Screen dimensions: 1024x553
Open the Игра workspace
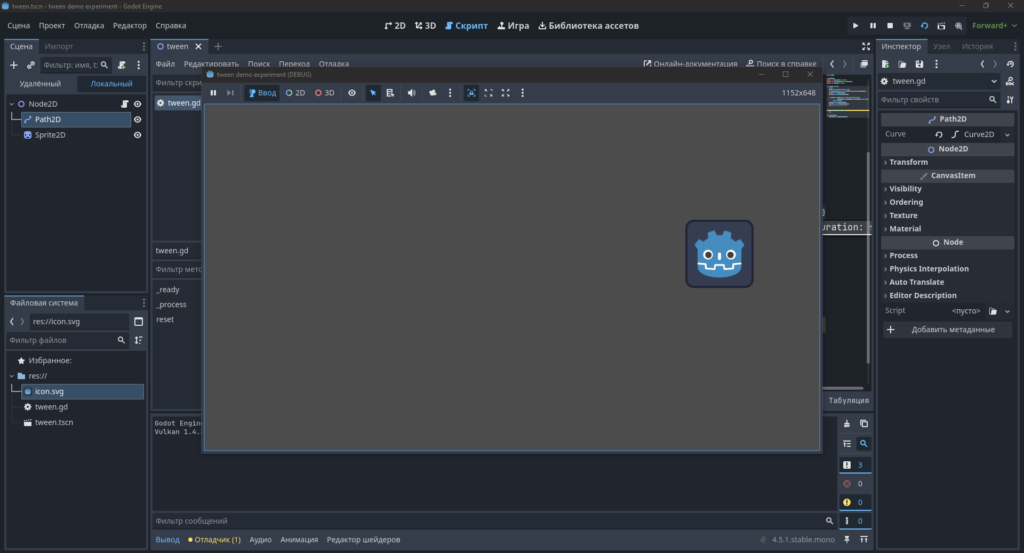(x=513, y=25)
